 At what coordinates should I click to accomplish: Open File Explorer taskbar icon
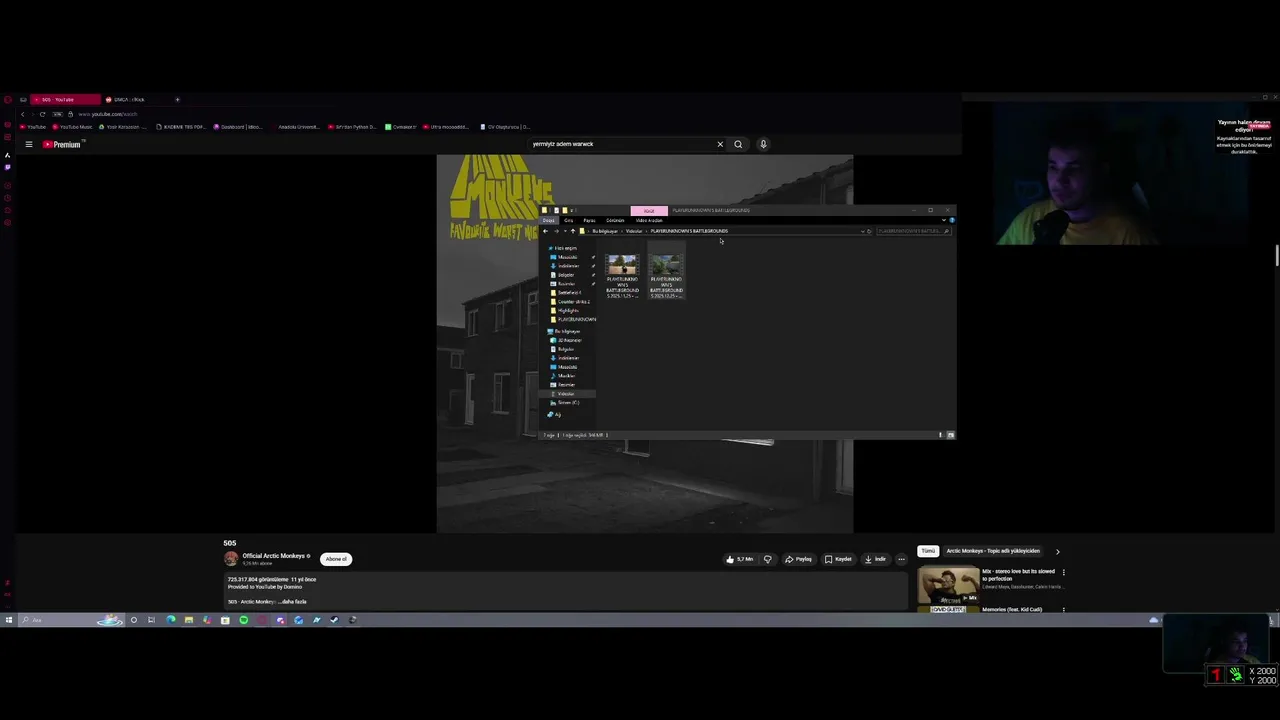(x=188, y=620)
